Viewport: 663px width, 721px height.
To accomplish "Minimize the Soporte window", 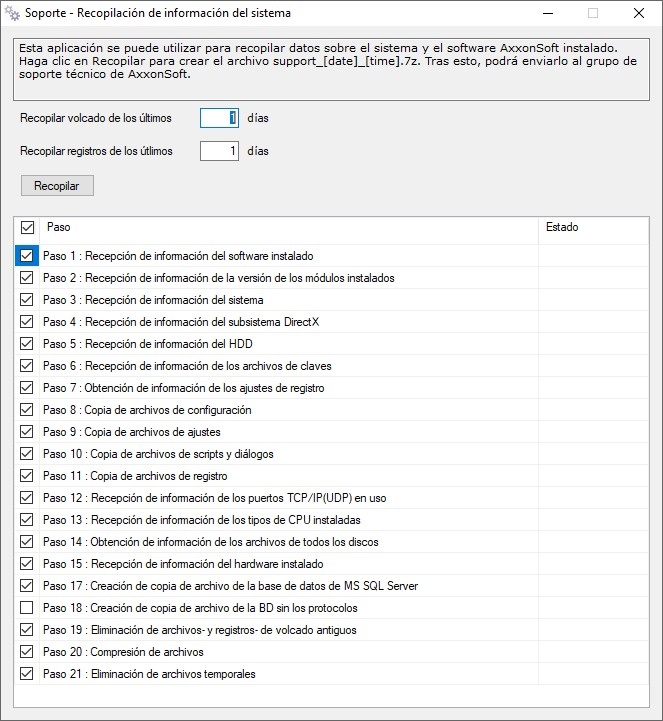I will [x=547, y=13].
